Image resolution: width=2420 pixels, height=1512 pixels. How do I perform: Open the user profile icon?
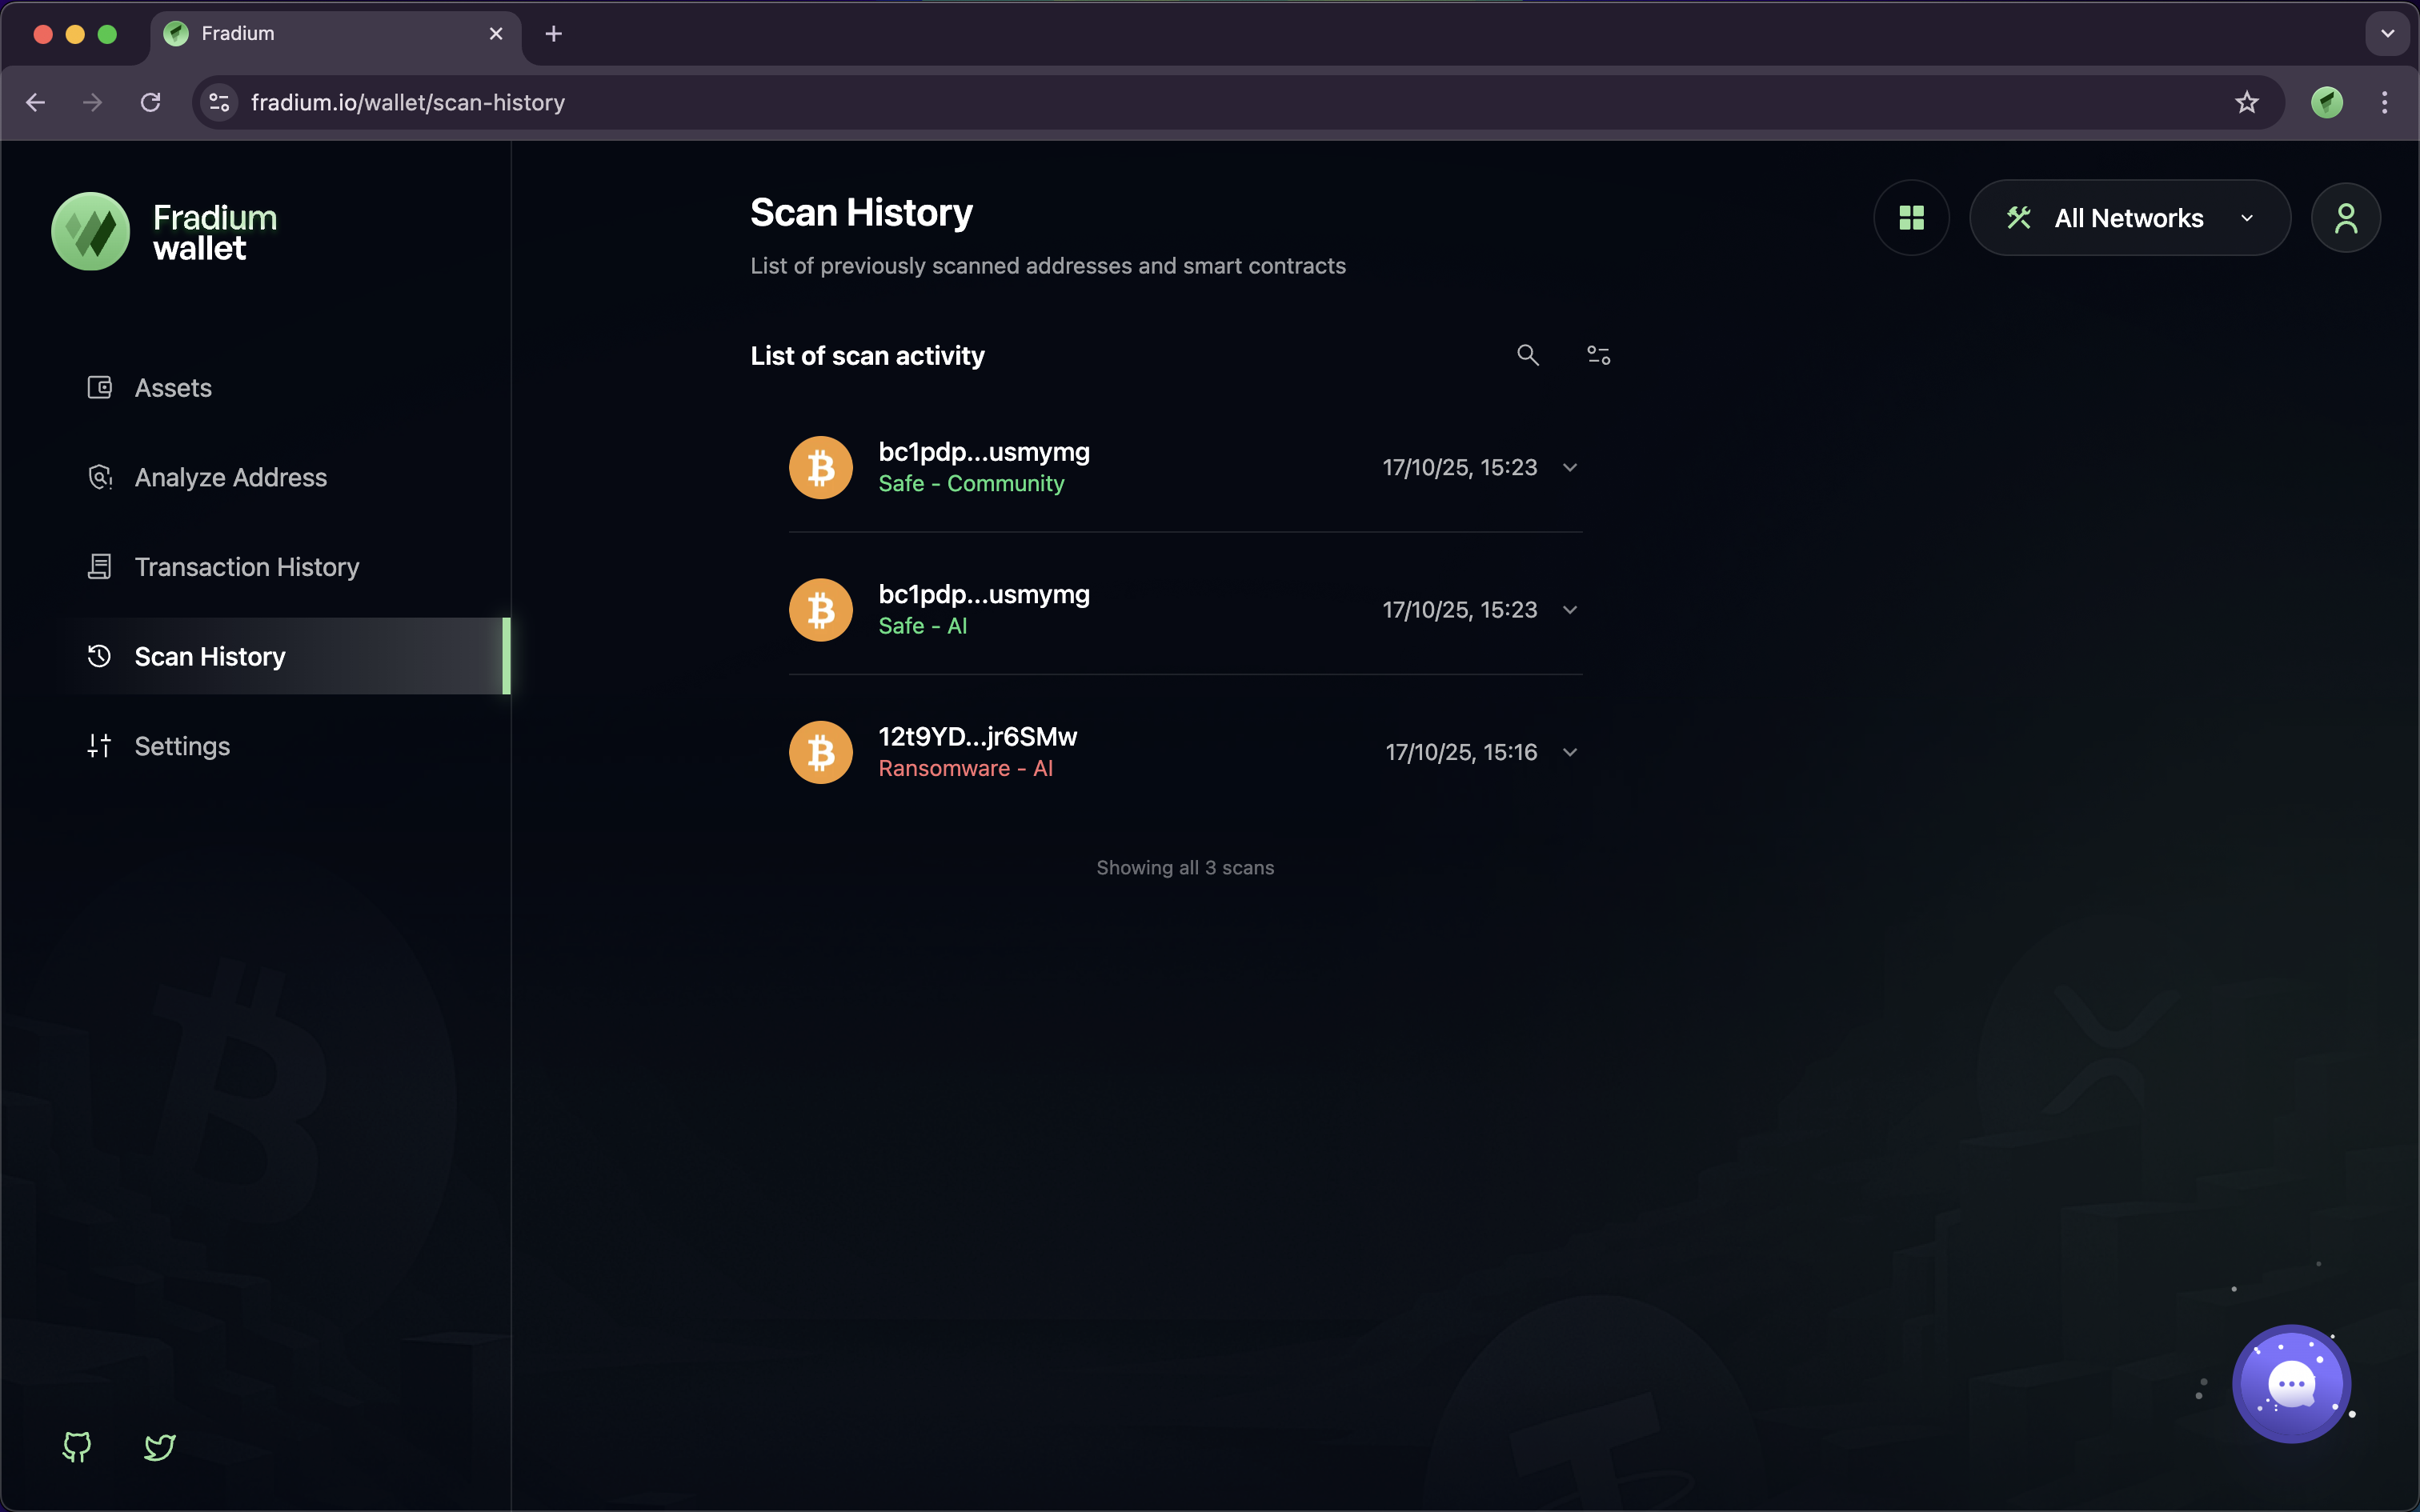2345,218
